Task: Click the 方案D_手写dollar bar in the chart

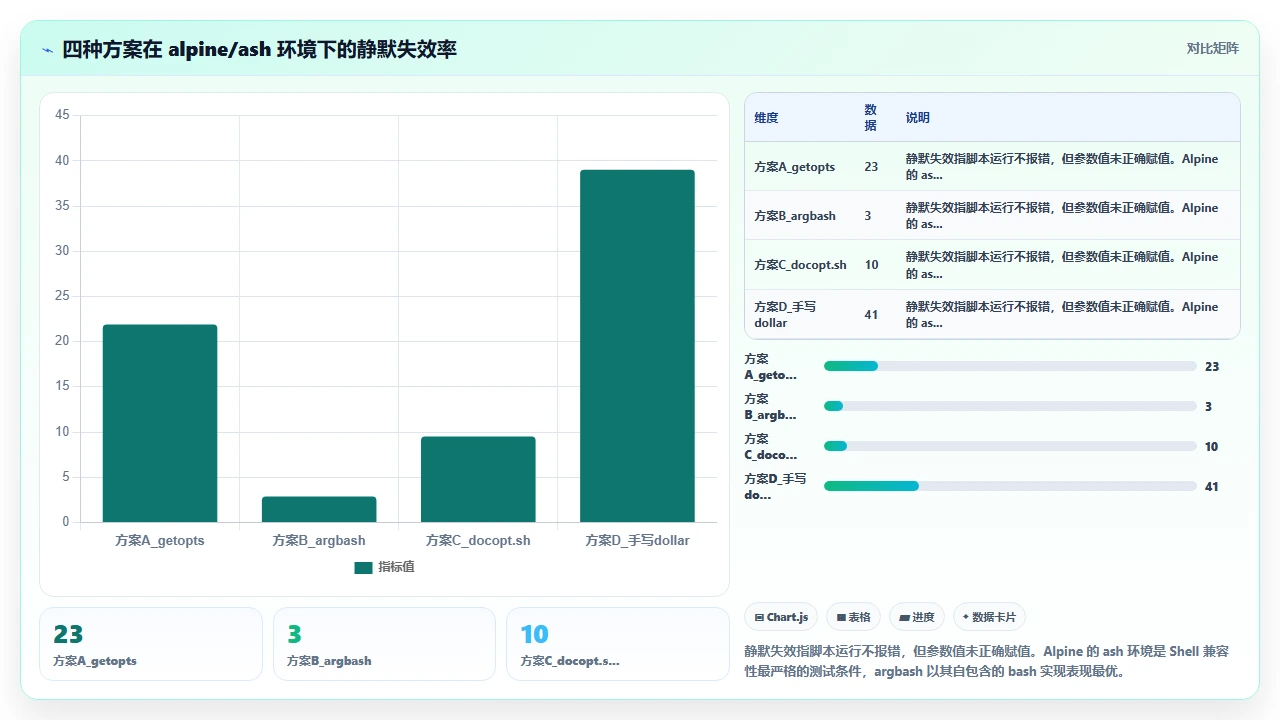Action: tap(637, 346)
